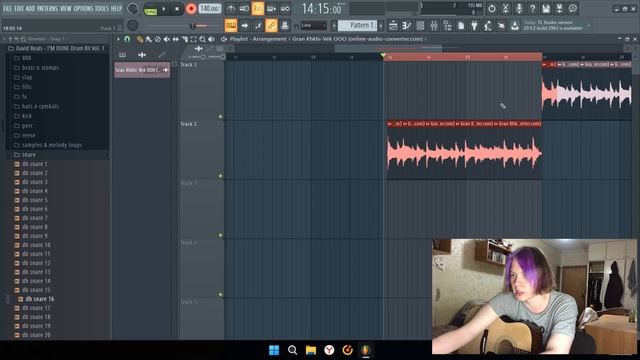Open the TOOLS menu
Image resolution: width=640 pixels, height=360 pixels.
102,9
